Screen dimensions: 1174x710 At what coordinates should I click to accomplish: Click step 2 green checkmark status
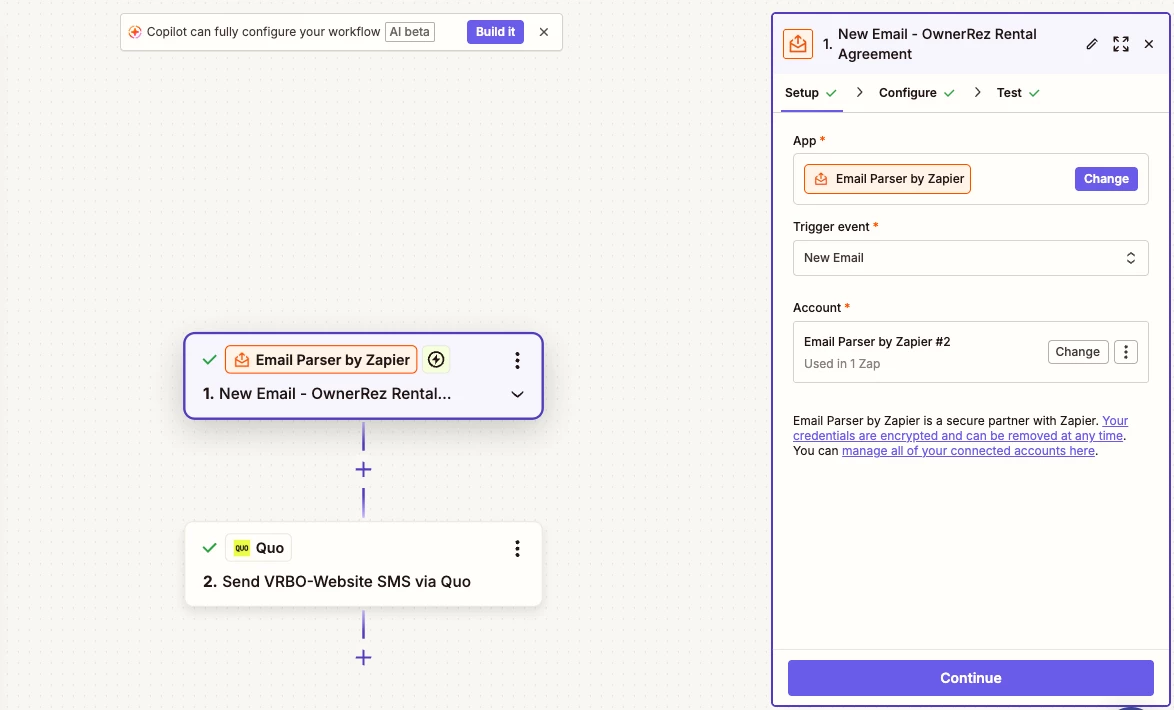[x=210, y=548]
